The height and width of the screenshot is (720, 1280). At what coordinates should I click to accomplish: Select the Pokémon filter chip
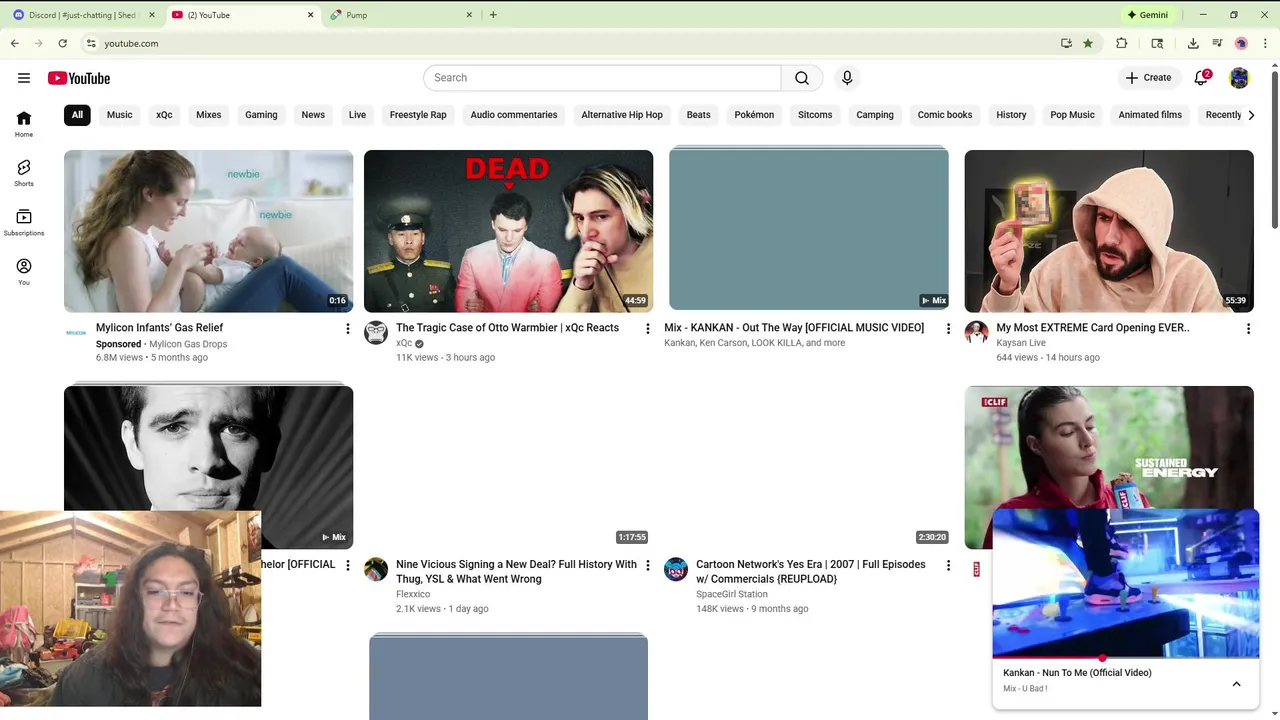[754, 115]
